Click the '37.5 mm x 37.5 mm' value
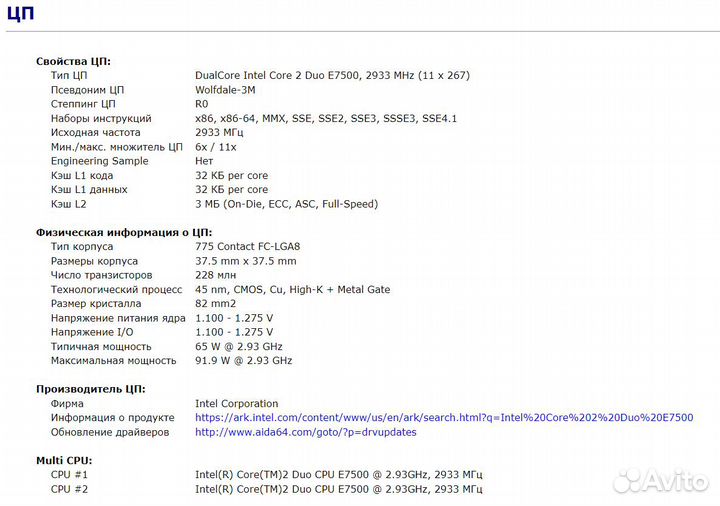The height and width of the screenshot is (506, 720). 246,261
